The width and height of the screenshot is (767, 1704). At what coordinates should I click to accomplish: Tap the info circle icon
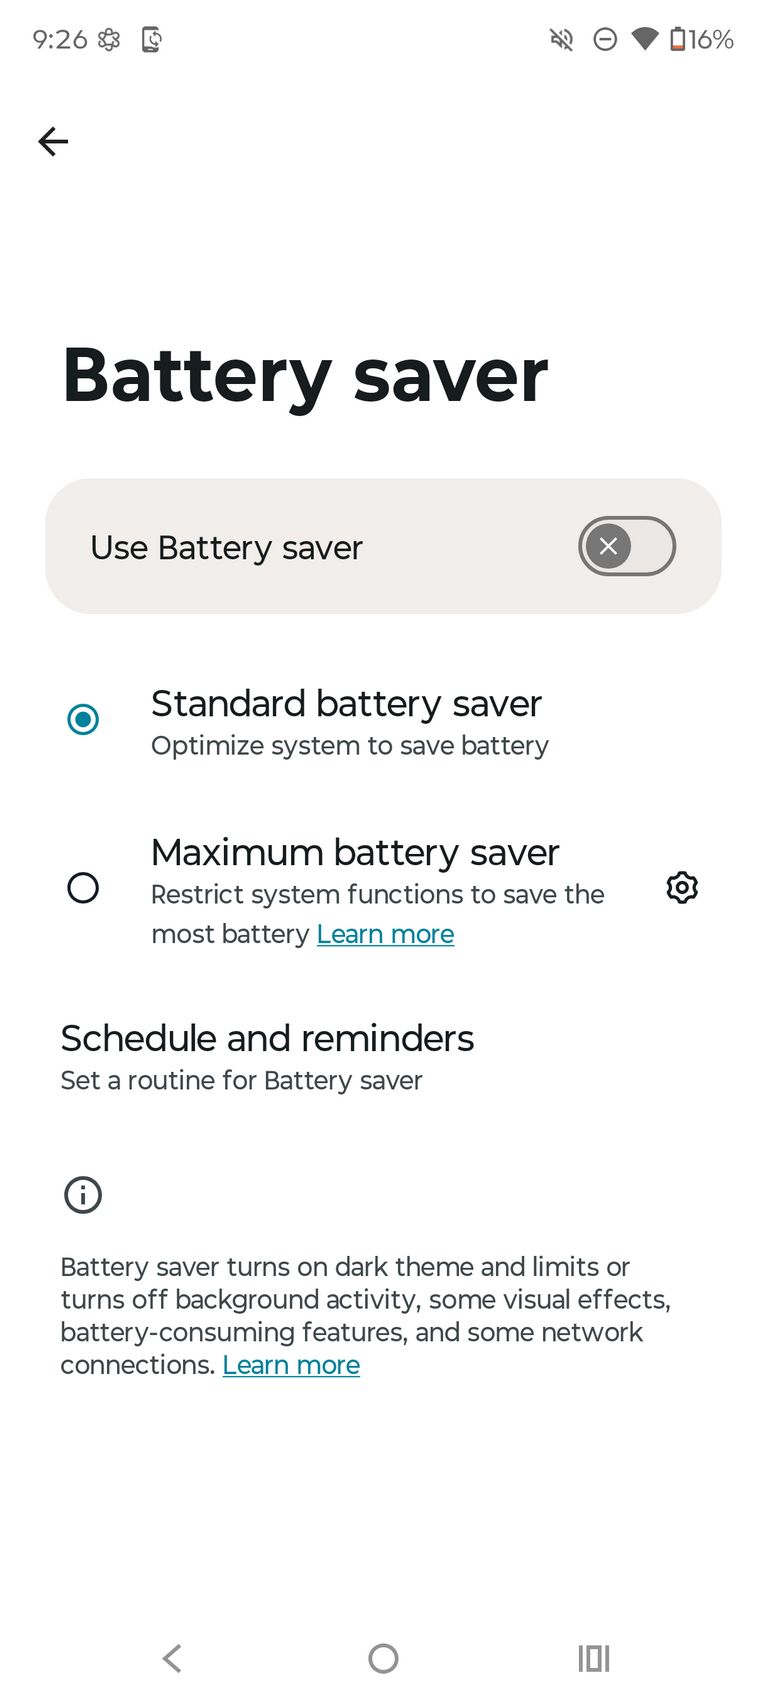pos(83,1194)
